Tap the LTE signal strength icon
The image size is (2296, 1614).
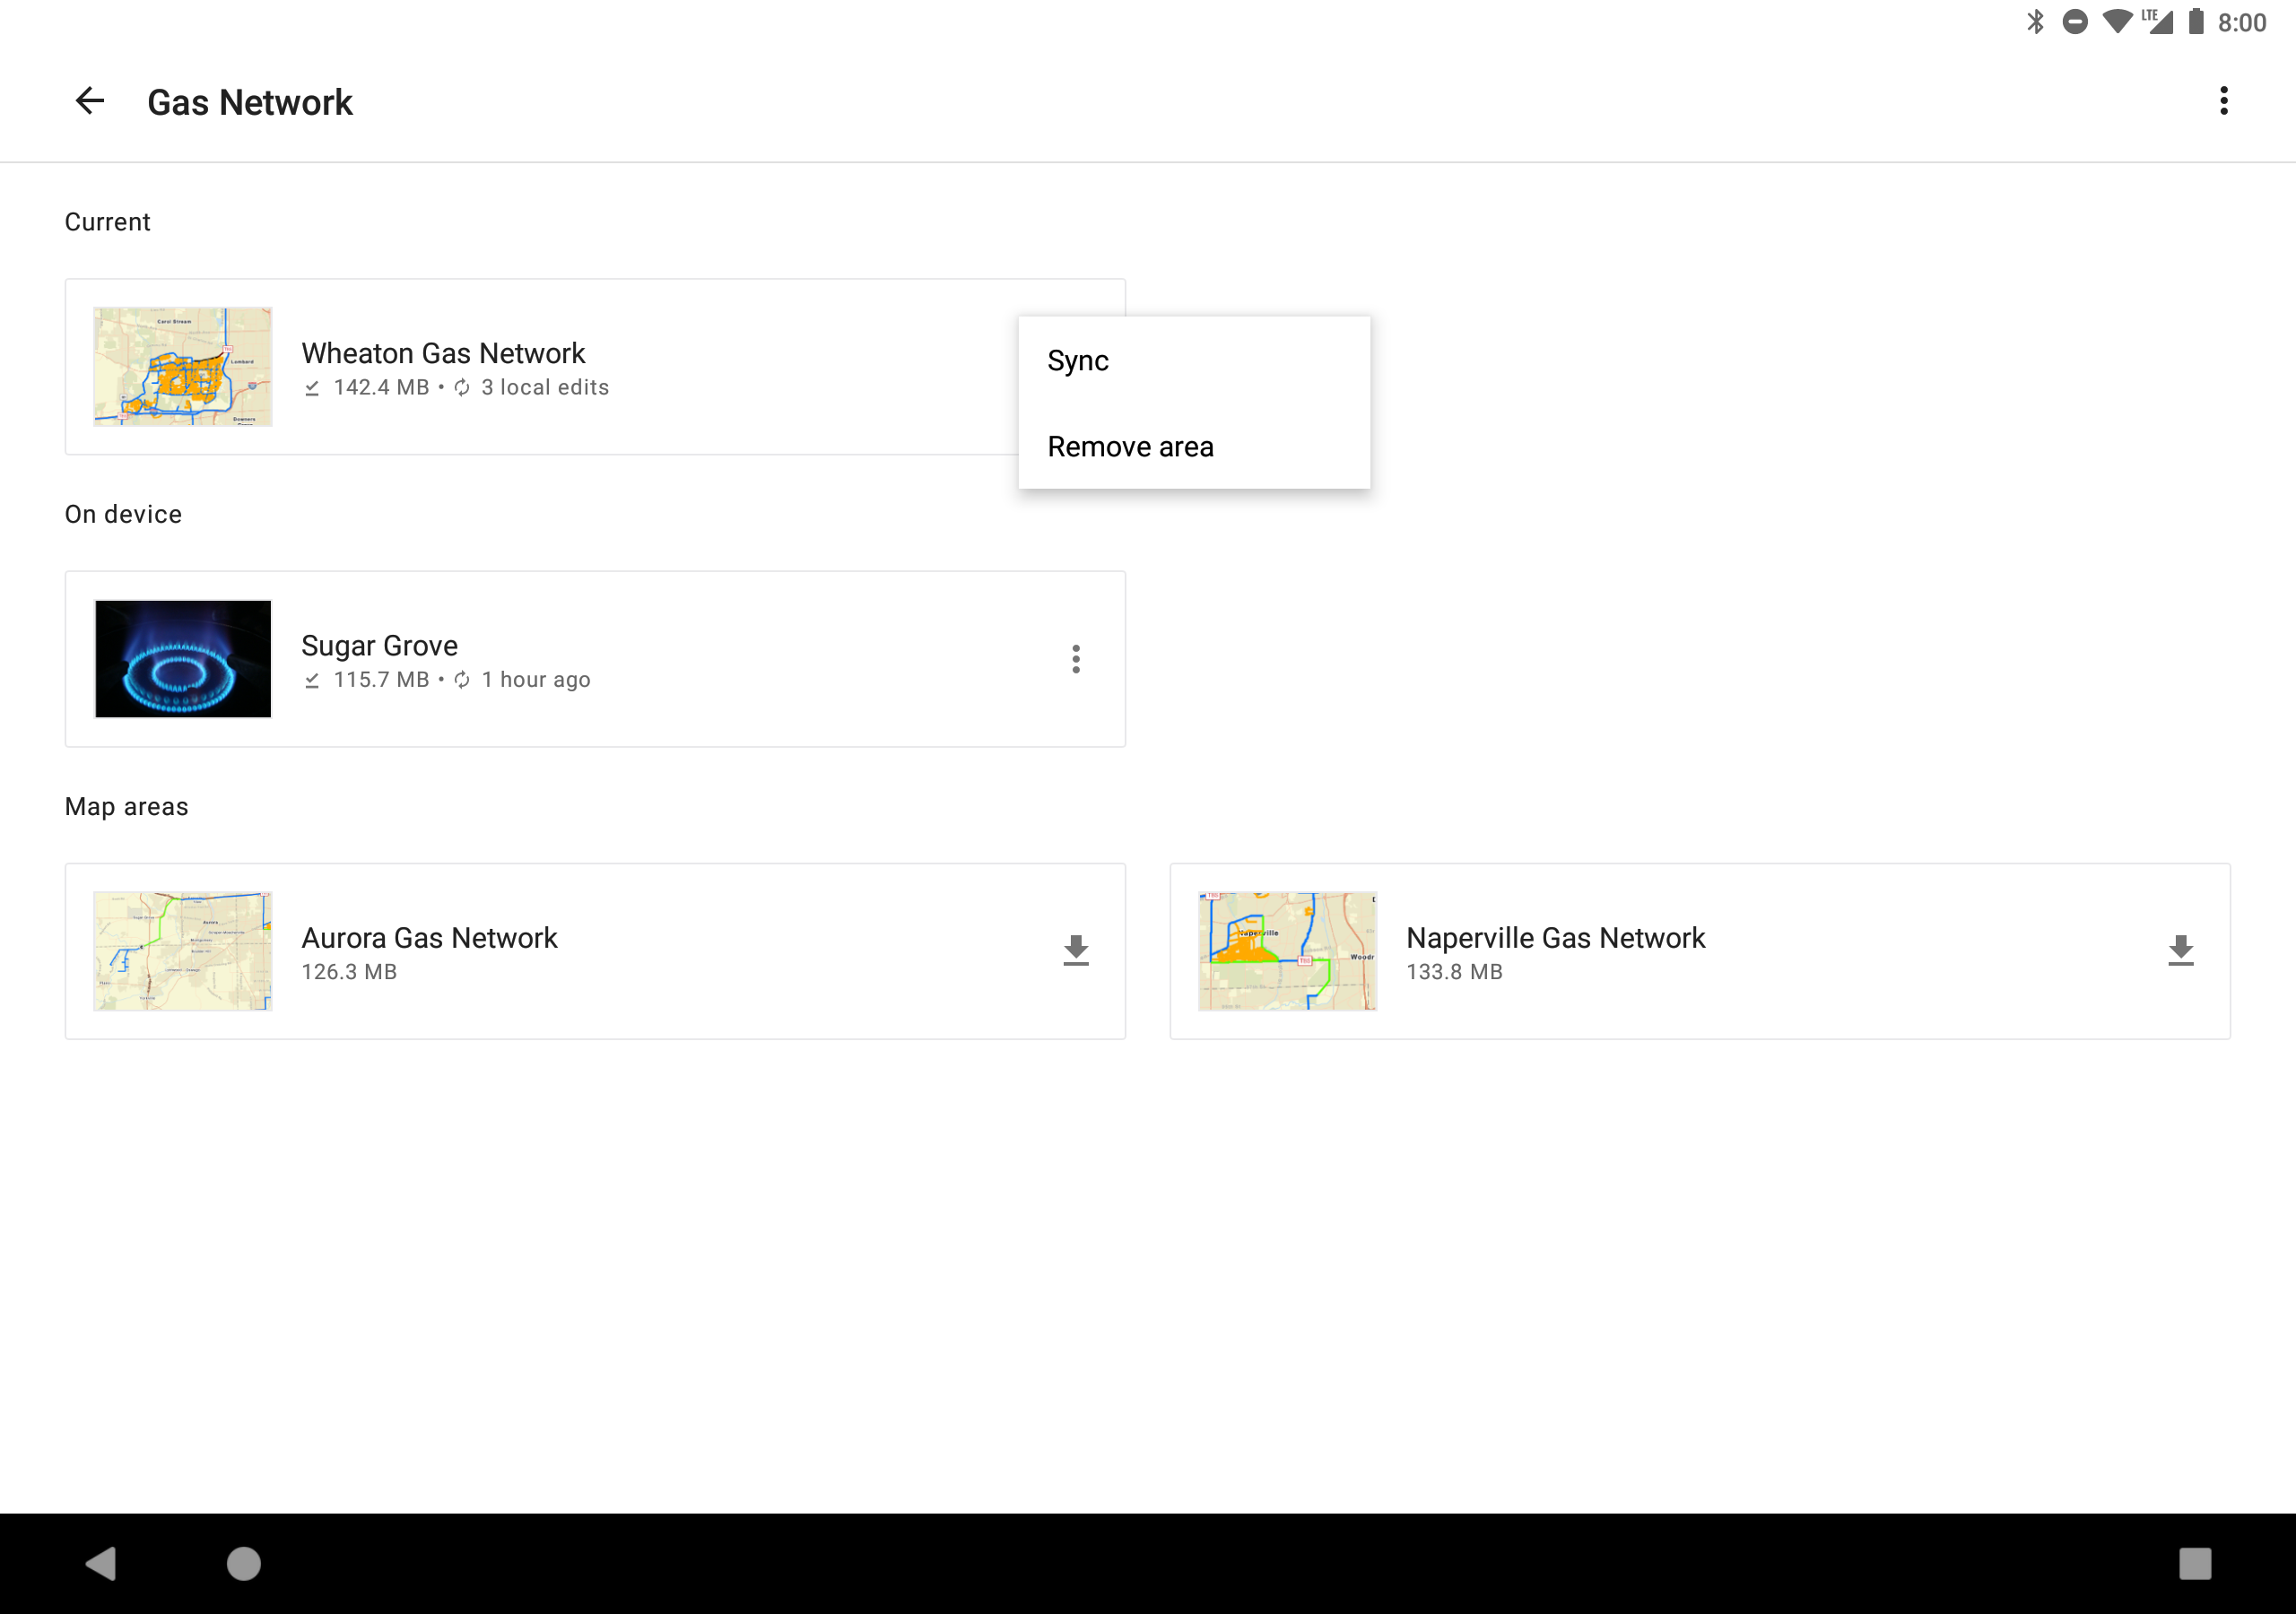click(x=2157, y=22)
